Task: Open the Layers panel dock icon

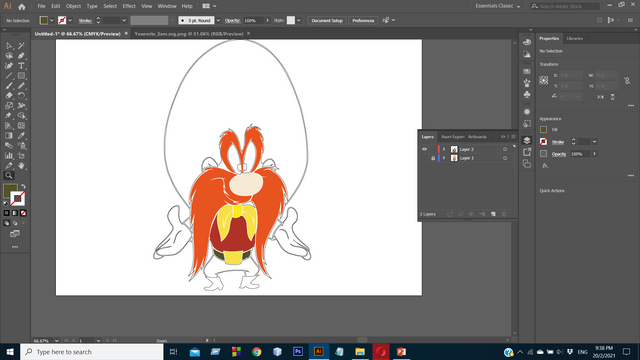Action: point(527,140)
